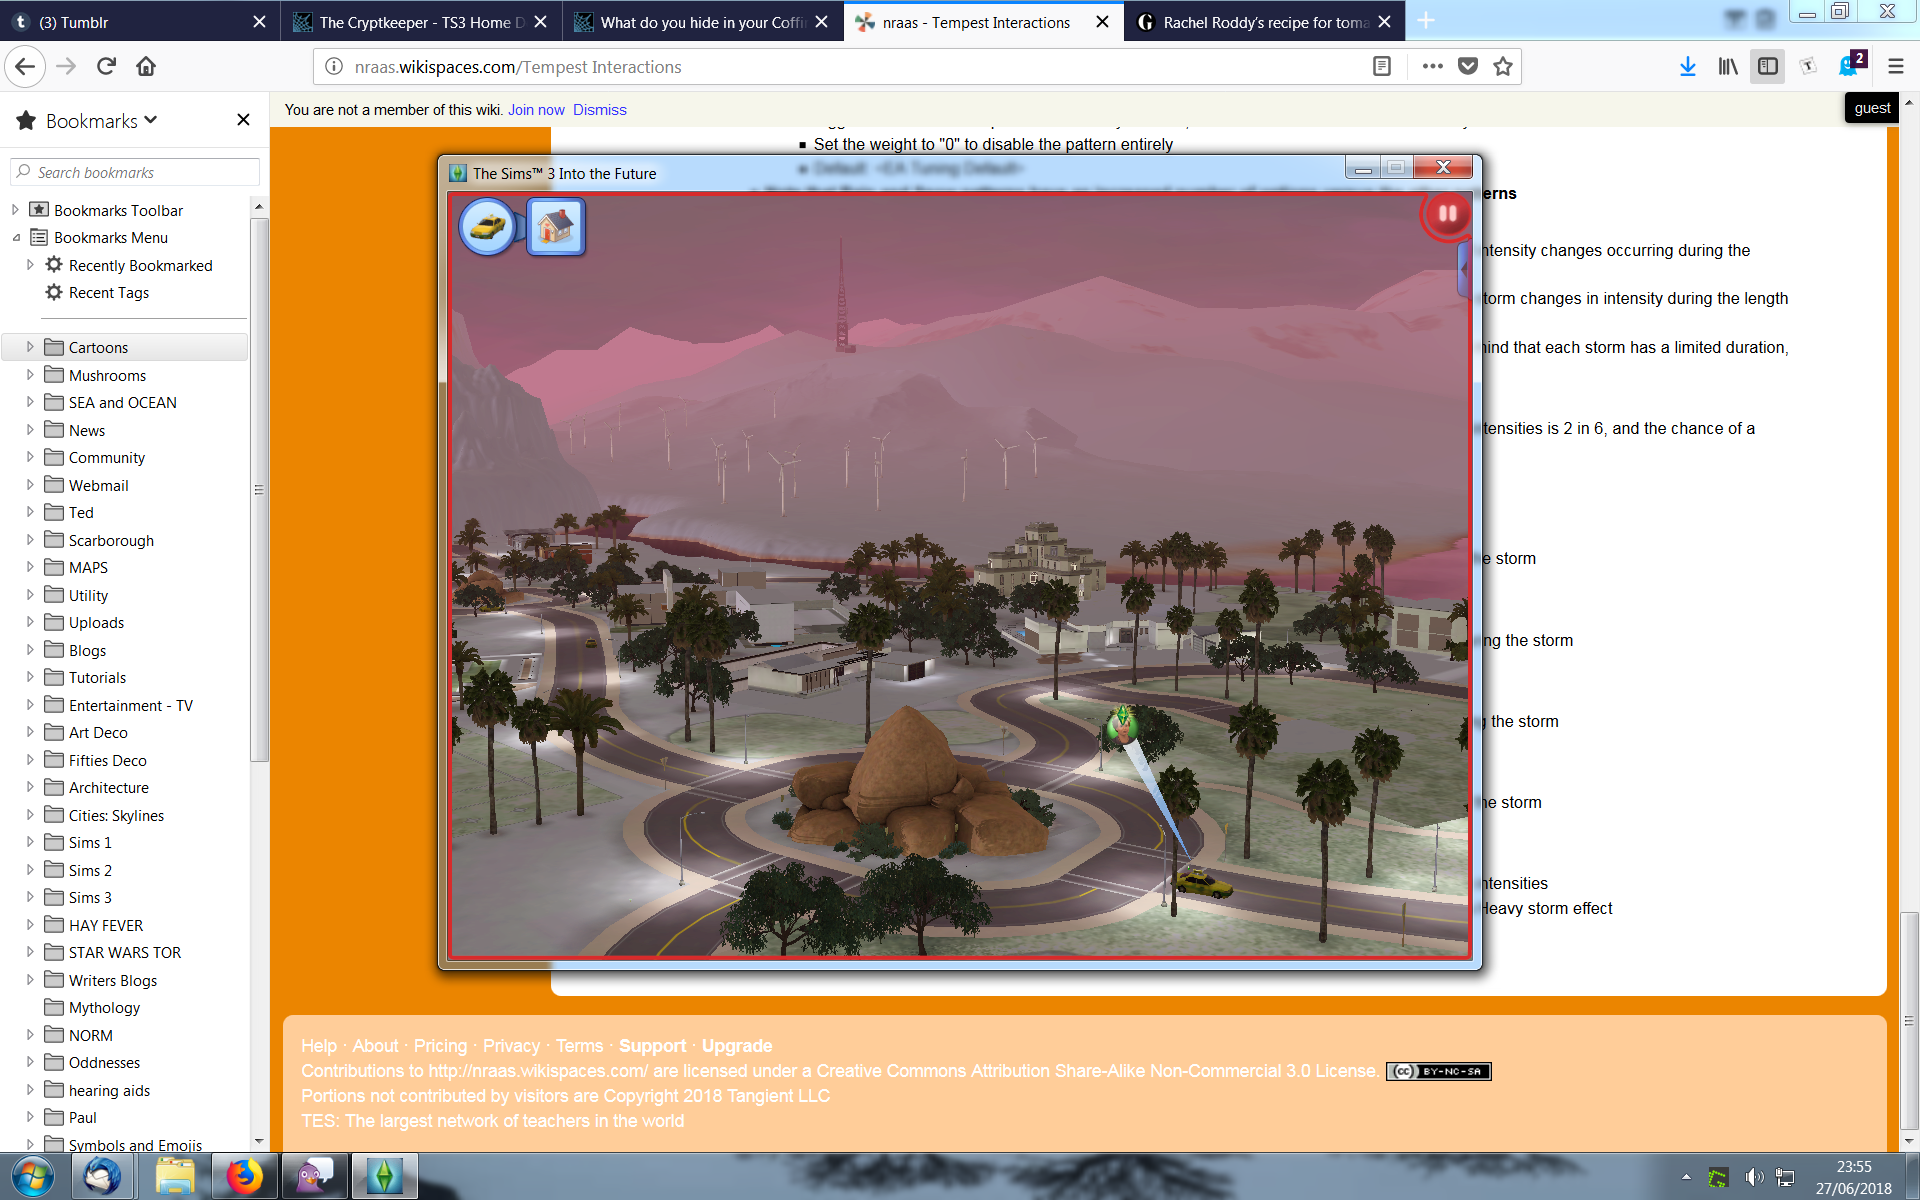Click the Join now link

click(536, 110)
